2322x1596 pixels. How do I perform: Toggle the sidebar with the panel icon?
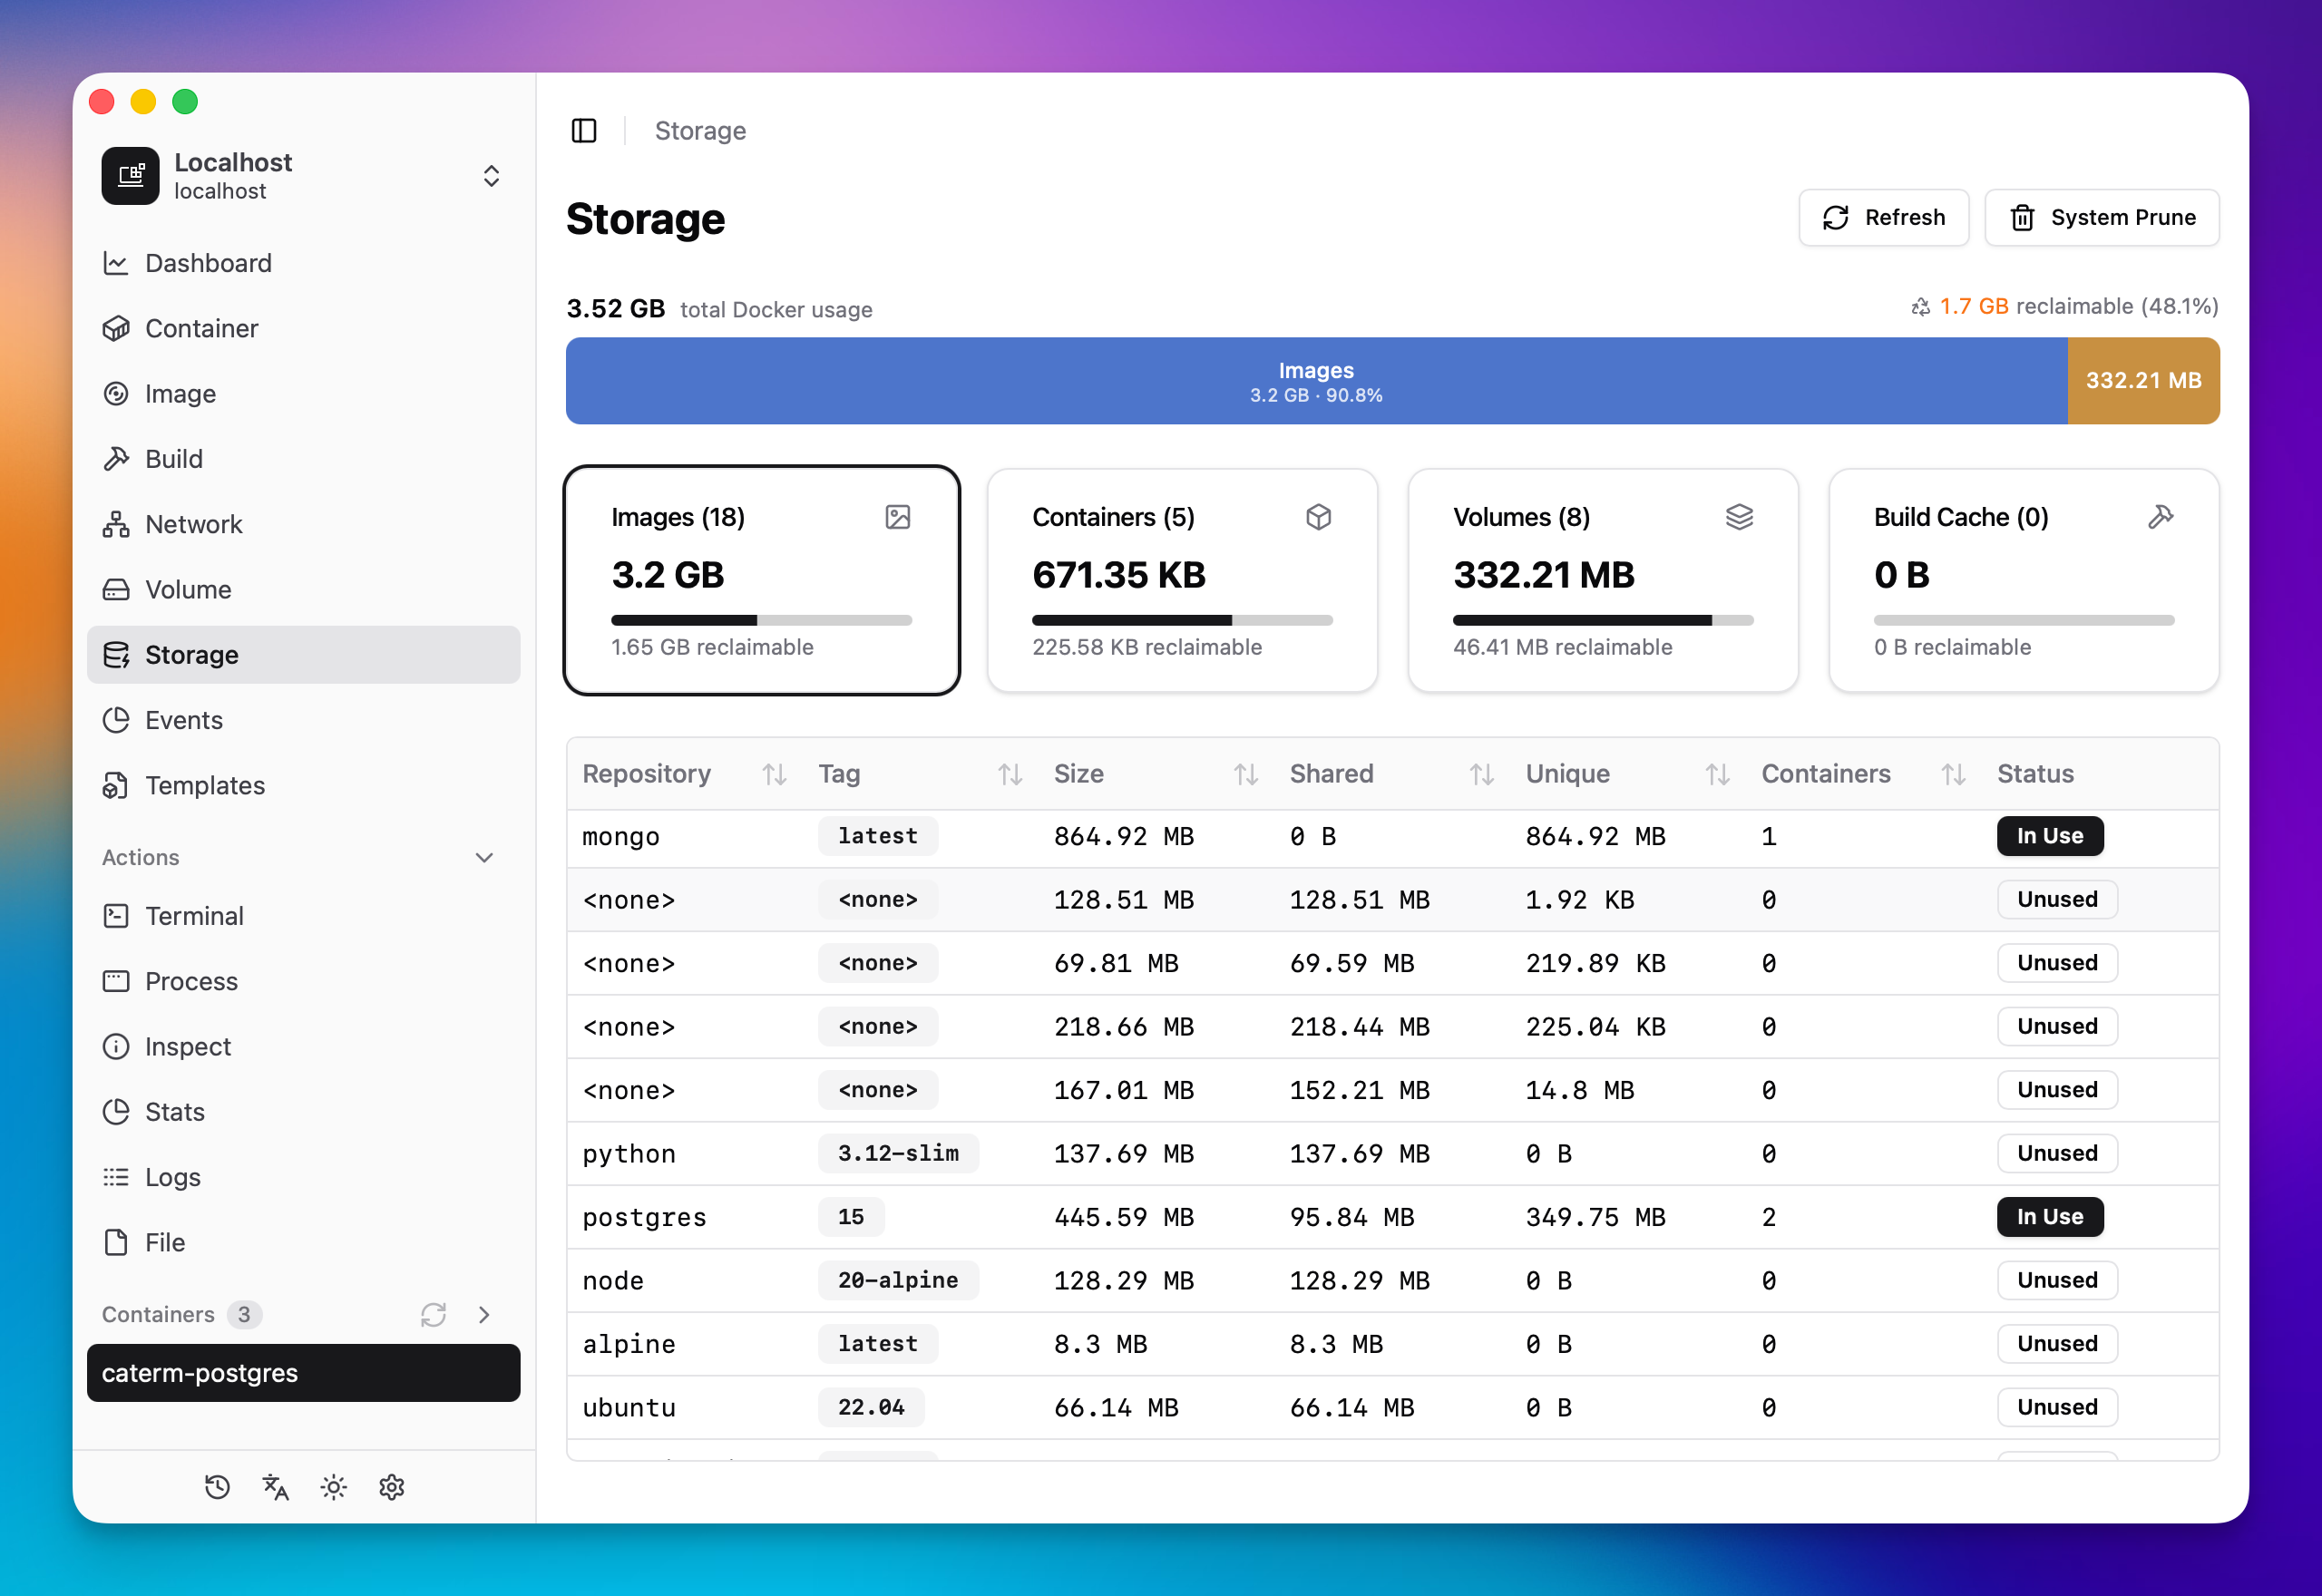click(x=584, y=130)
